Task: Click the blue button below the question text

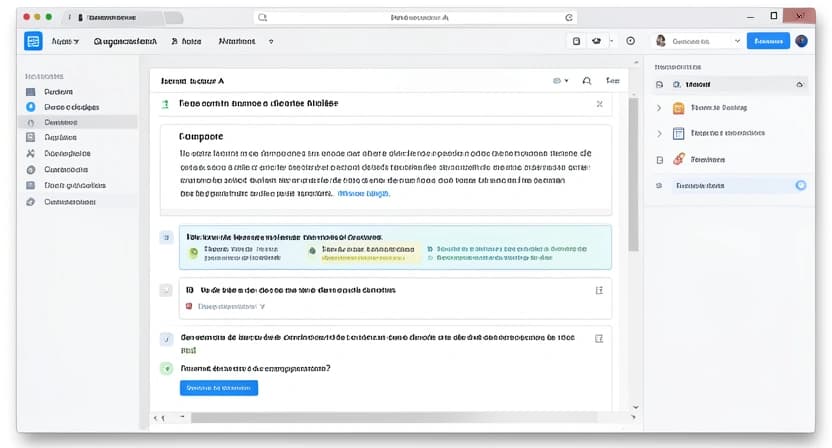Action: pyautogui.click(x=219, y=388)
